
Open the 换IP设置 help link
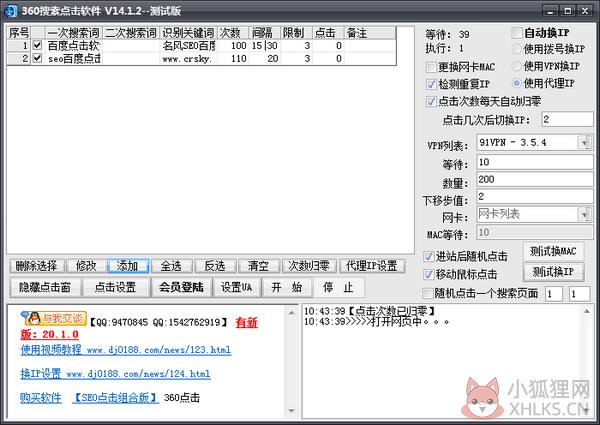(x=115, y=373)
